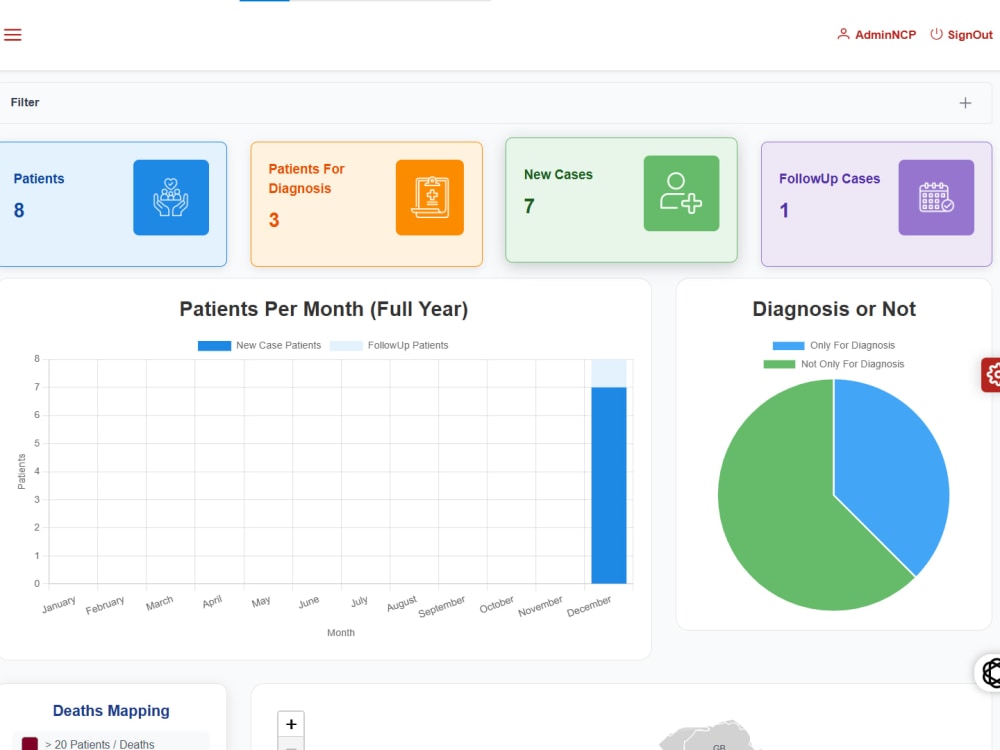The image size is (1000, 750).
Task: Toggle Not Only For Diagnosis legend swatch
Action: point(779,364)
